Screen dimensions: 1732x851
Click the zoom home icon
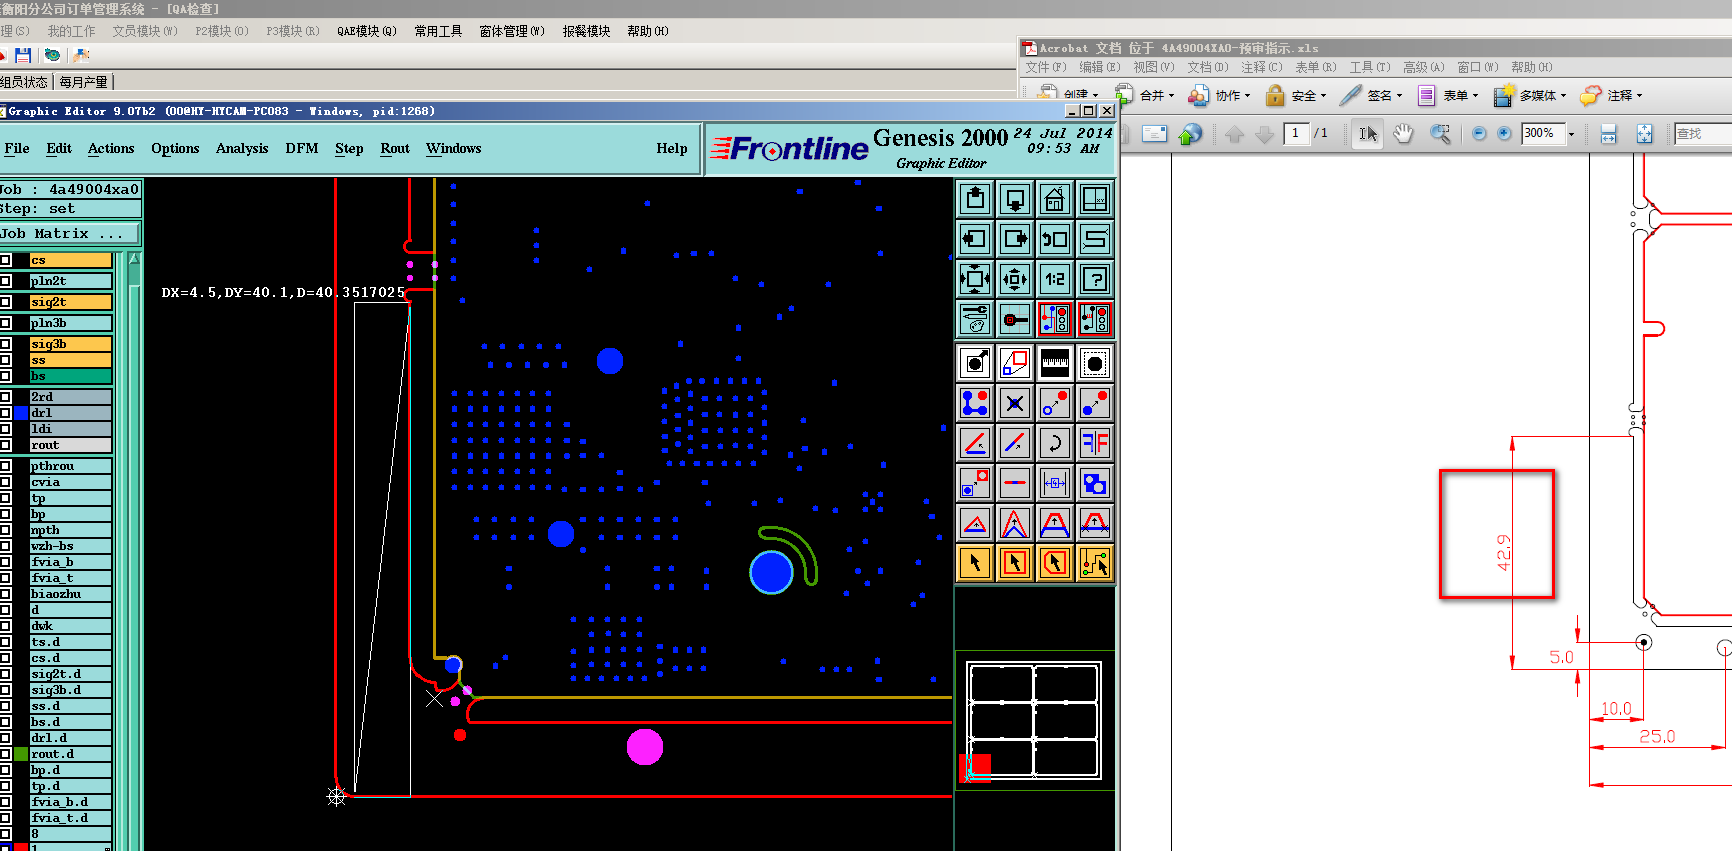pos(1055,199)
